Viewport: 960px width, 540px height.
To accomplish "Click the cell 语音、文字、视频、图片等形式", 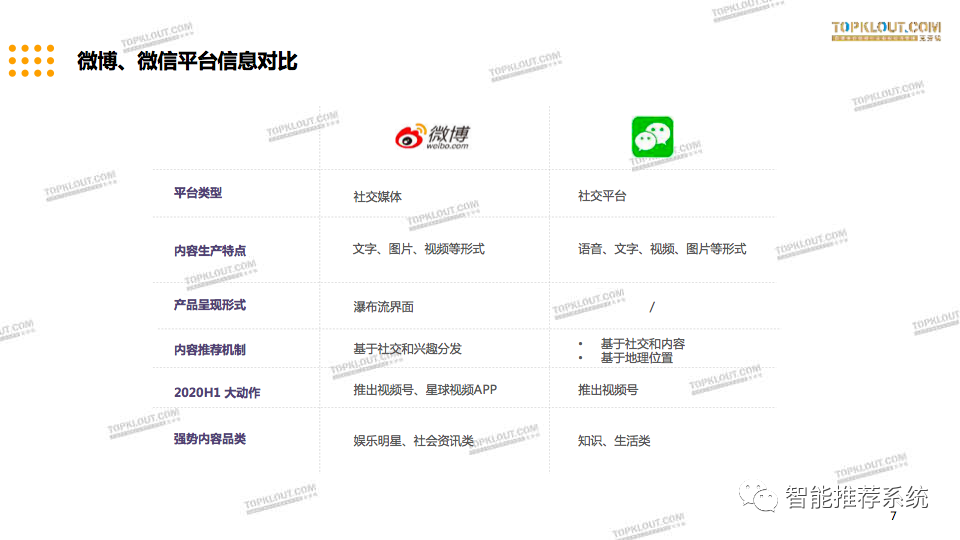I will tap(662, 249).
